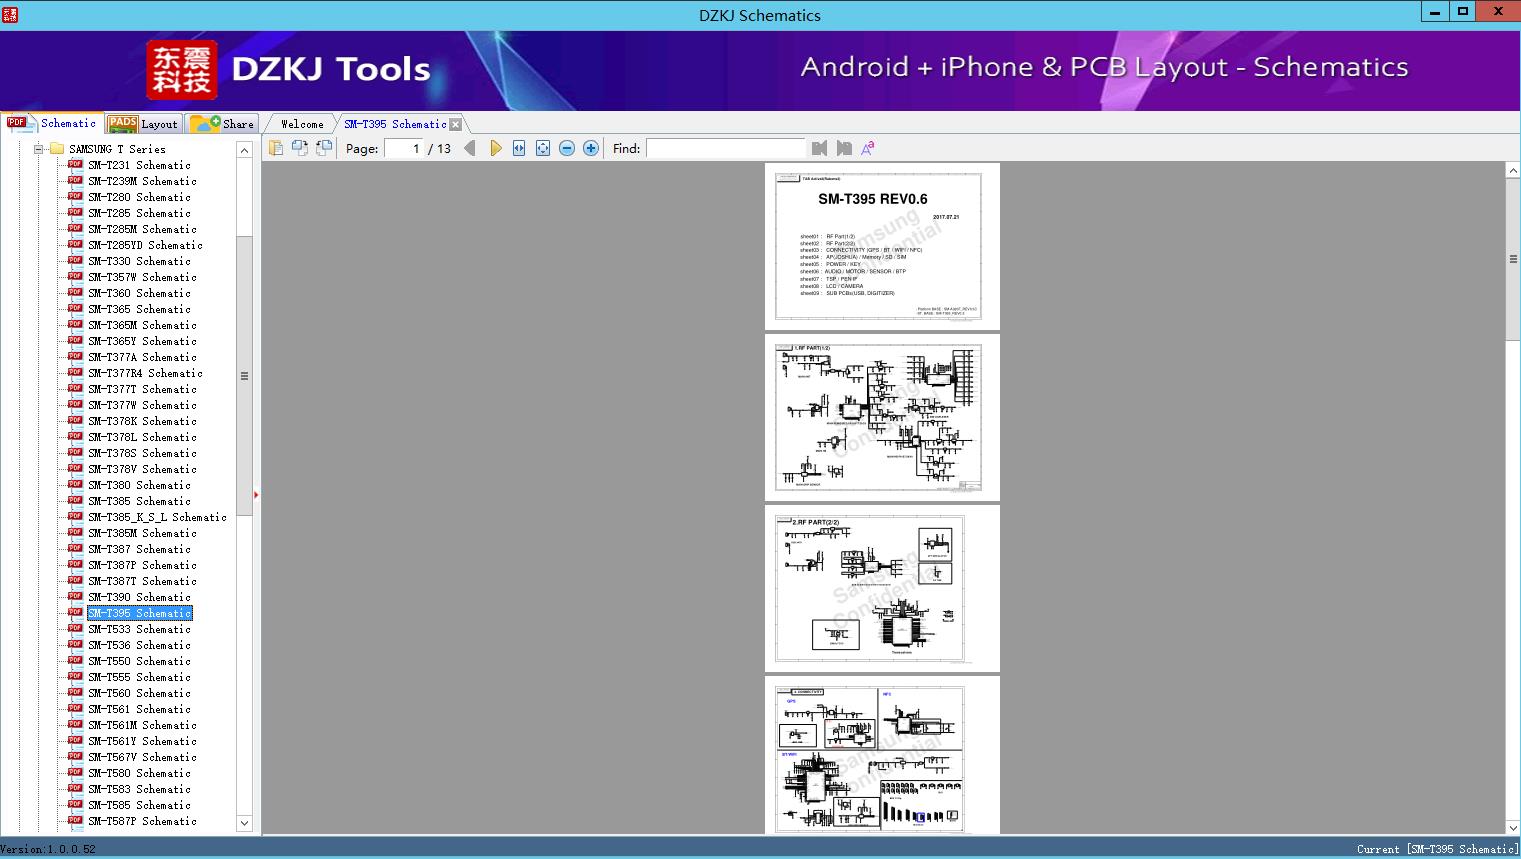The image size is (1521, 859).
Task: Minimize the DZKJ Schematics window
Action: [1436, 12]
